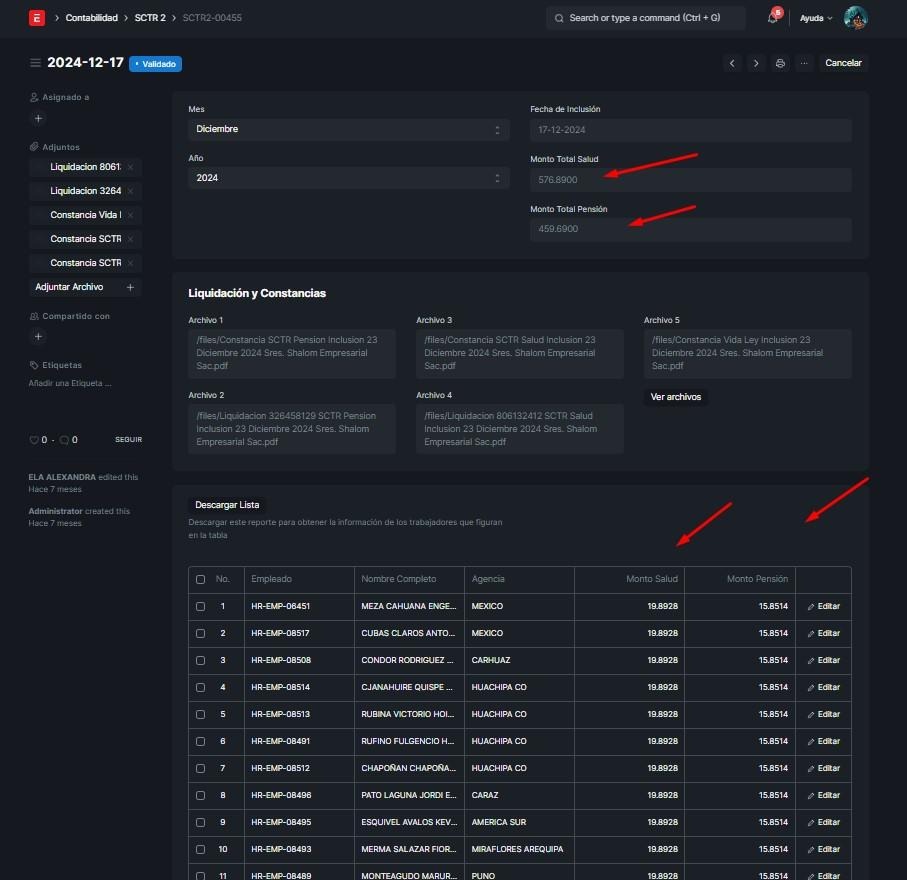Navigate to Contabilidad breadcrumb
This screenshot has width=907, height=880.
pyautogui.click(x=92, y=18)
